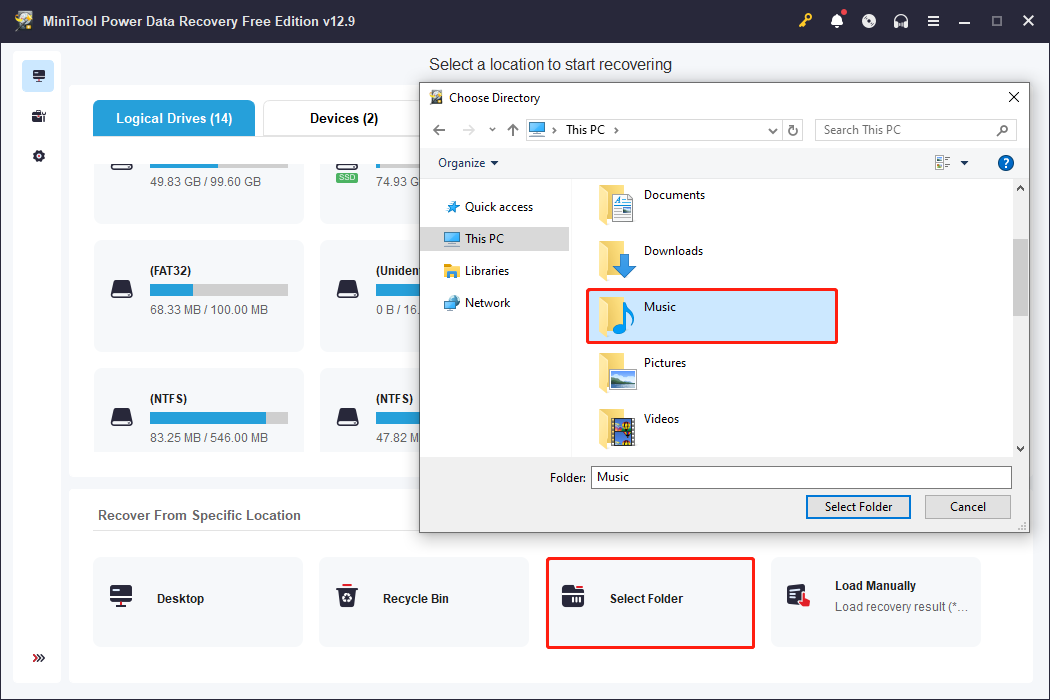Select Libraries in navigation pane

(495, 271)
